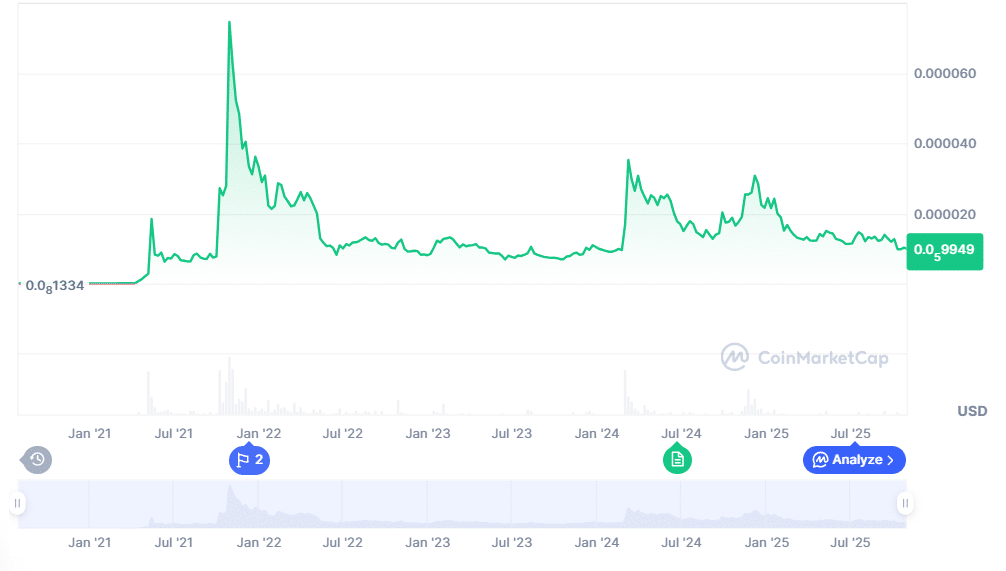1006x571 pixels.
Task: Click the clock history icon below chart
Action: tap(37, 460)
